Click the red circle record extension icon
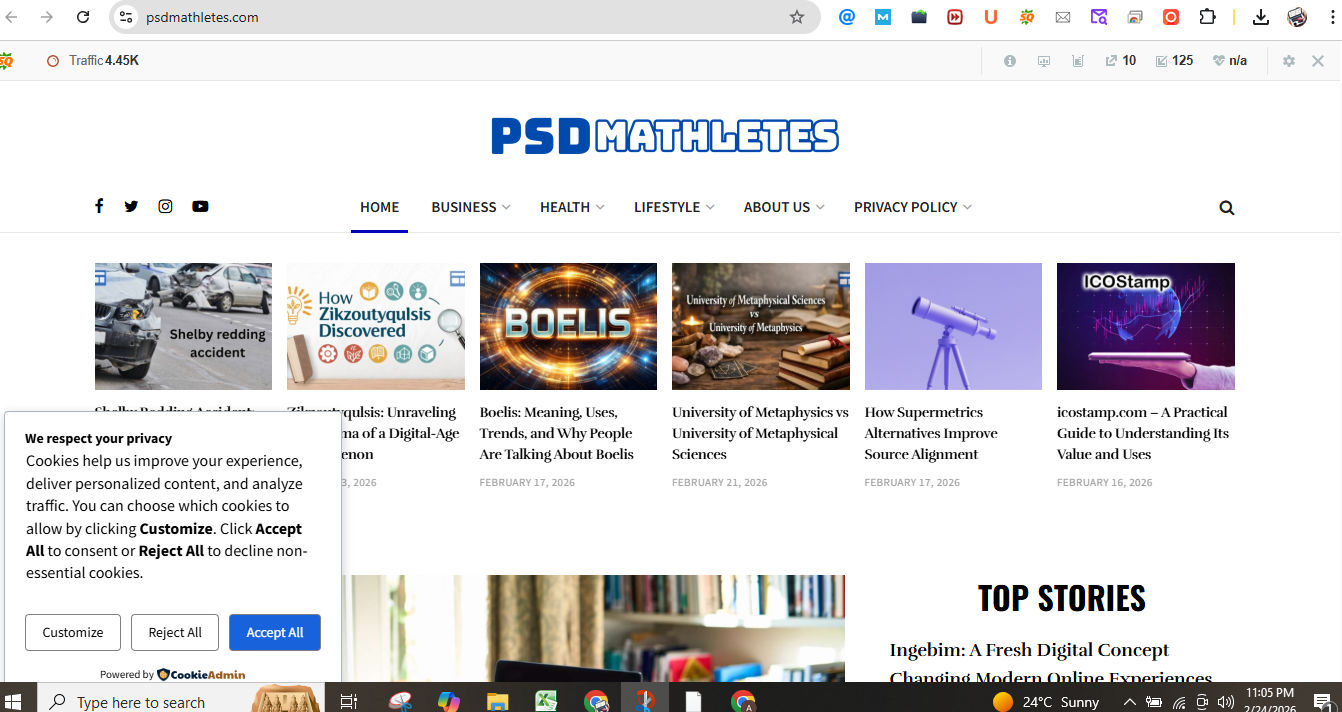1342x712 pixels. tap(1171, 17)
